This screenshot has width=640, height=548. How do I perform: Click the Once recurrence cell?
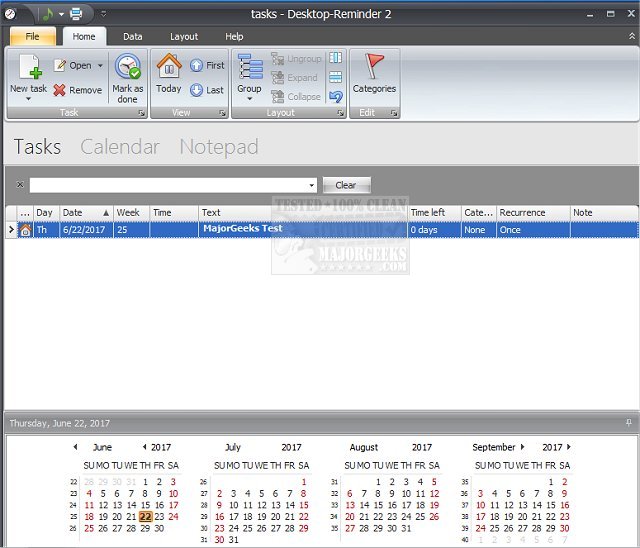coord(533,230)
